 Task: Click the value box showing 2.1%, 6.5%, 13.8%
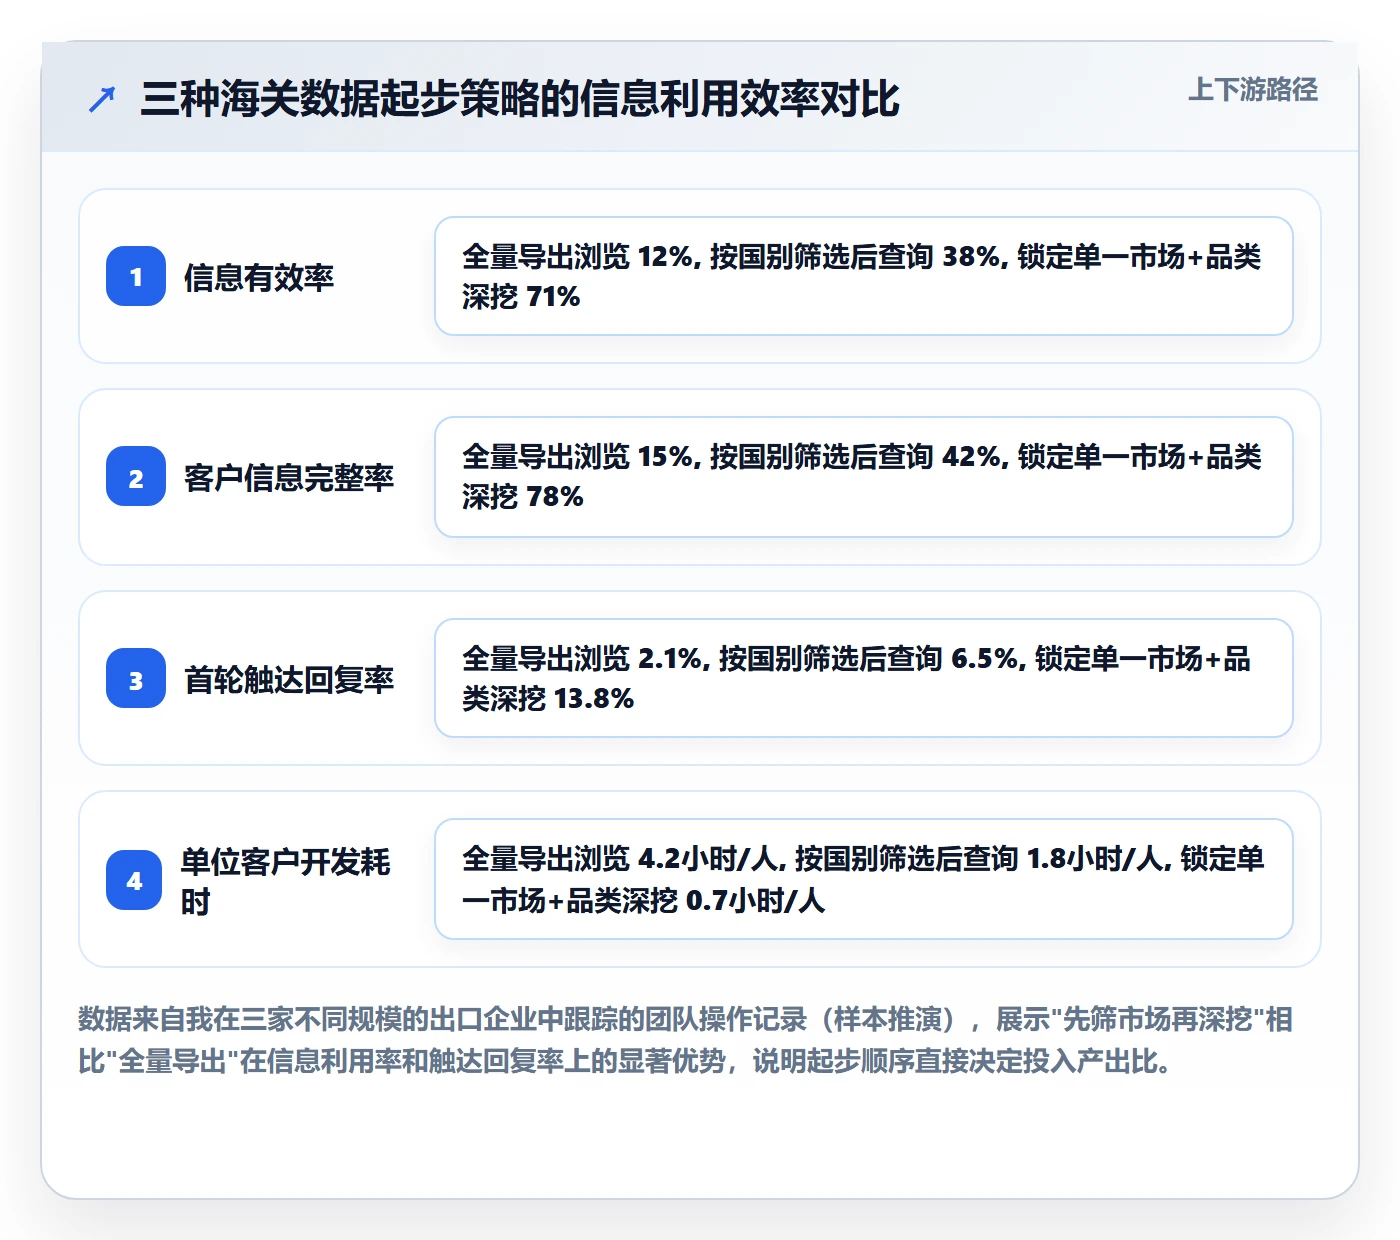click(864, 678)
